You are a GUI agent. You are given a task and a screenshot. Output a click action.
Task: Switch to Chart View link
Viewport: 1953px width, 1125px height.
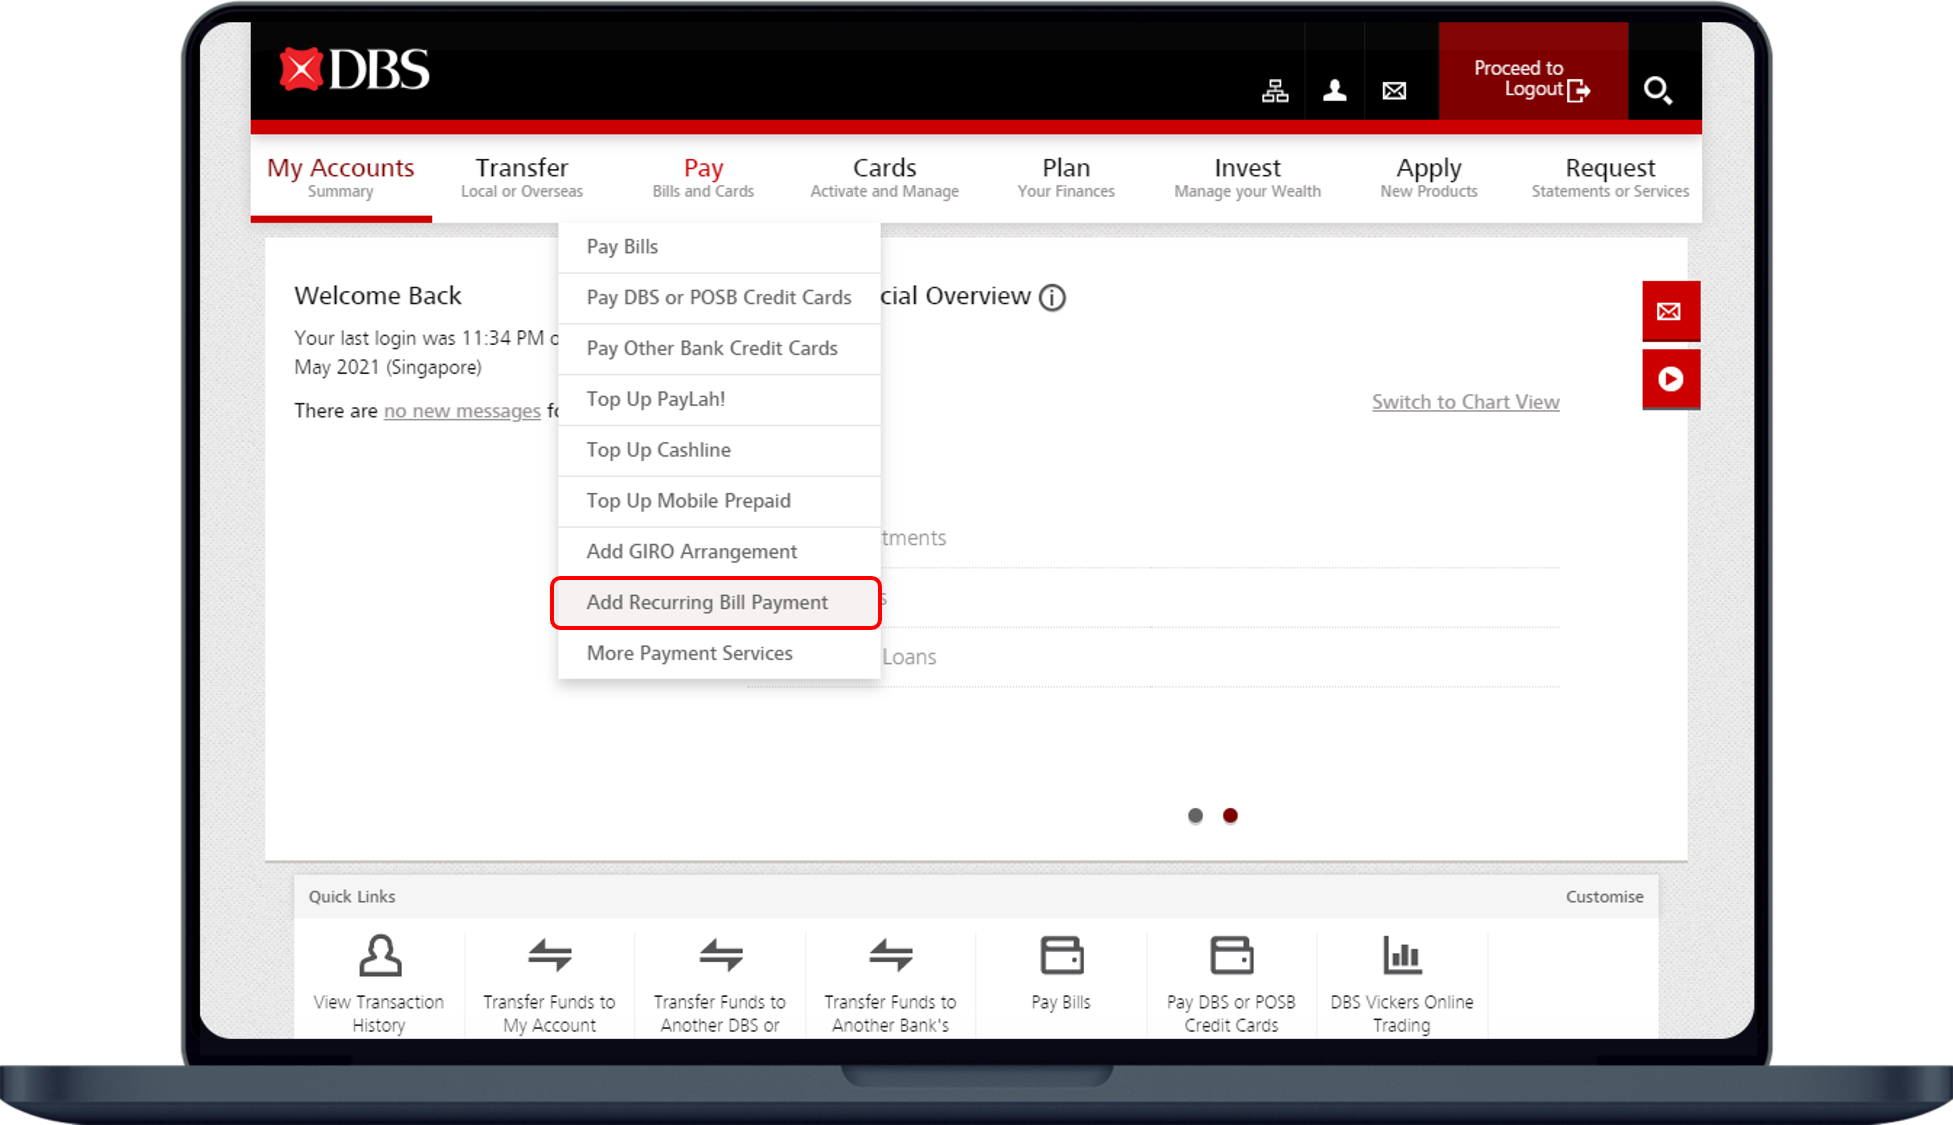click(1465, 402)
